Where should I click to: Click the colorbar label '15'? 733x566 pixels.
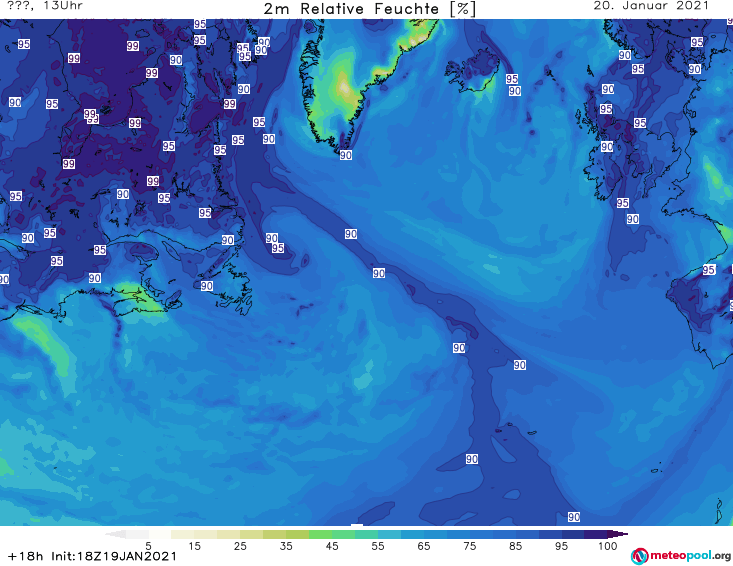point(194,546)
